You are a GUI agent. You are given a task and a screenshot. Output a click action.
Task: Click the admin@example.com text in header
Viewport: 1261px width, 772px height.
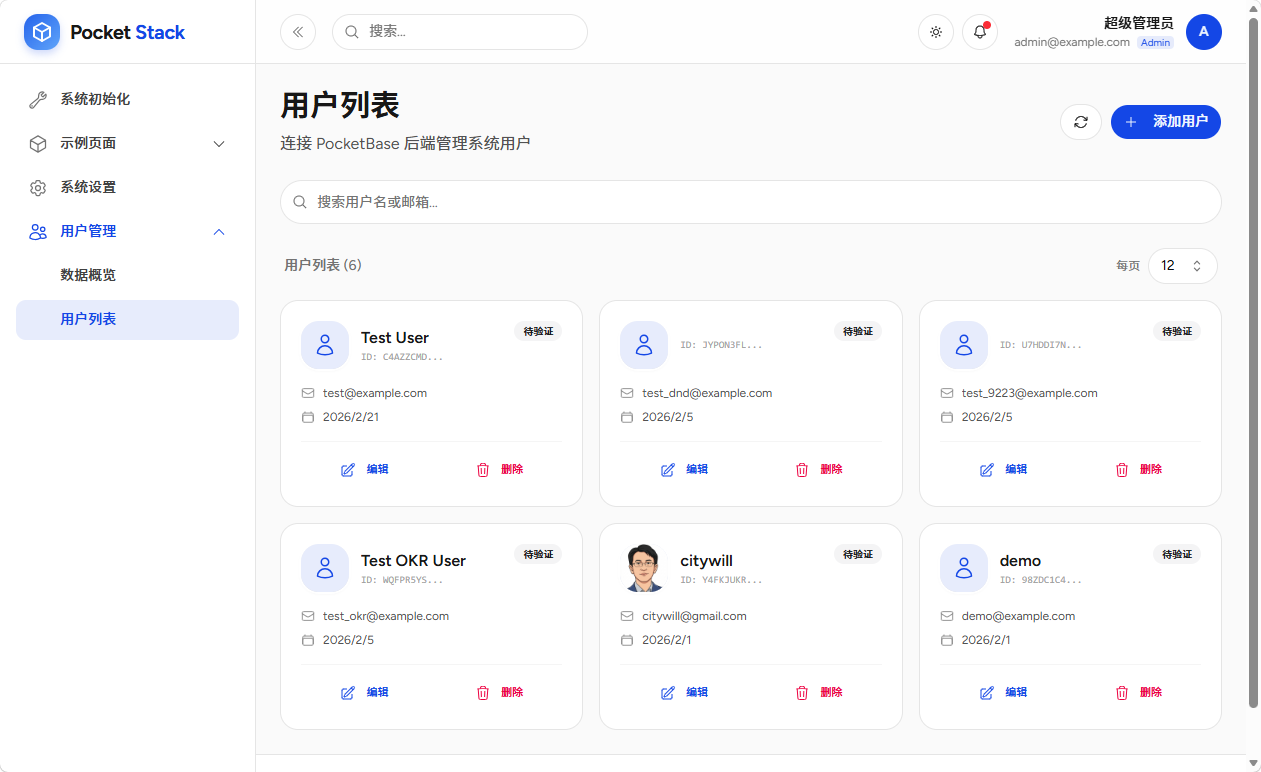click(1072, 43)
